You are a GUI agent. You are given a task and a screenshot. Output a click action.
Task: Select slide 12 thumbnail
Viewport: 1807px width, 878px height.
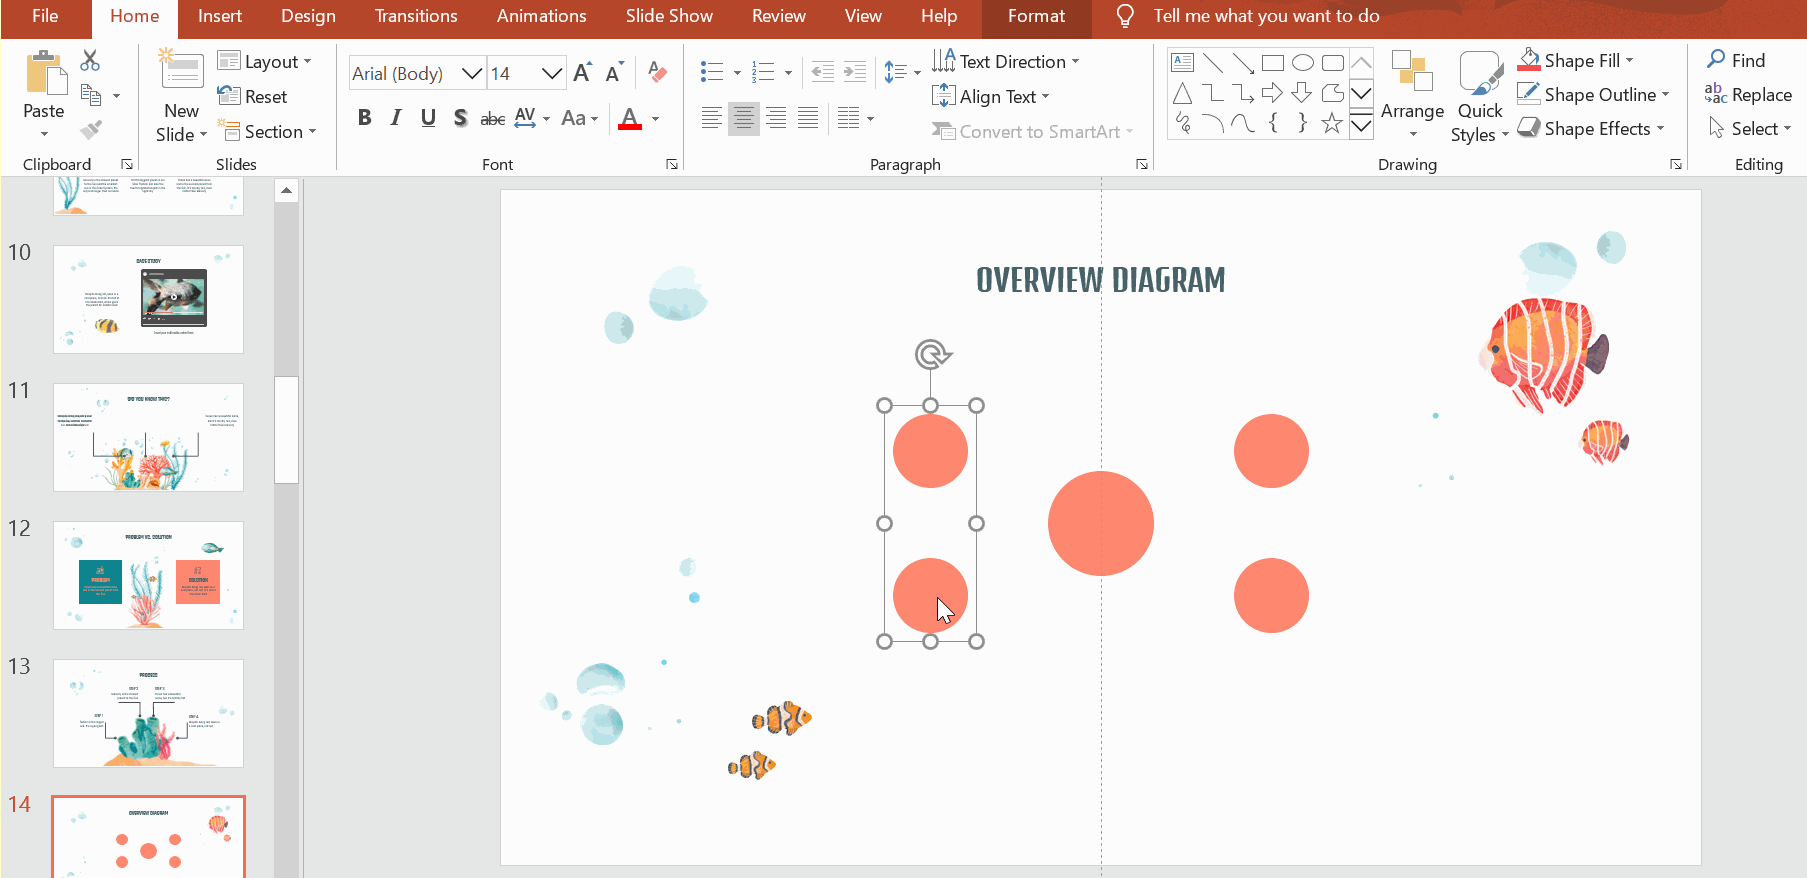point(148,575)
